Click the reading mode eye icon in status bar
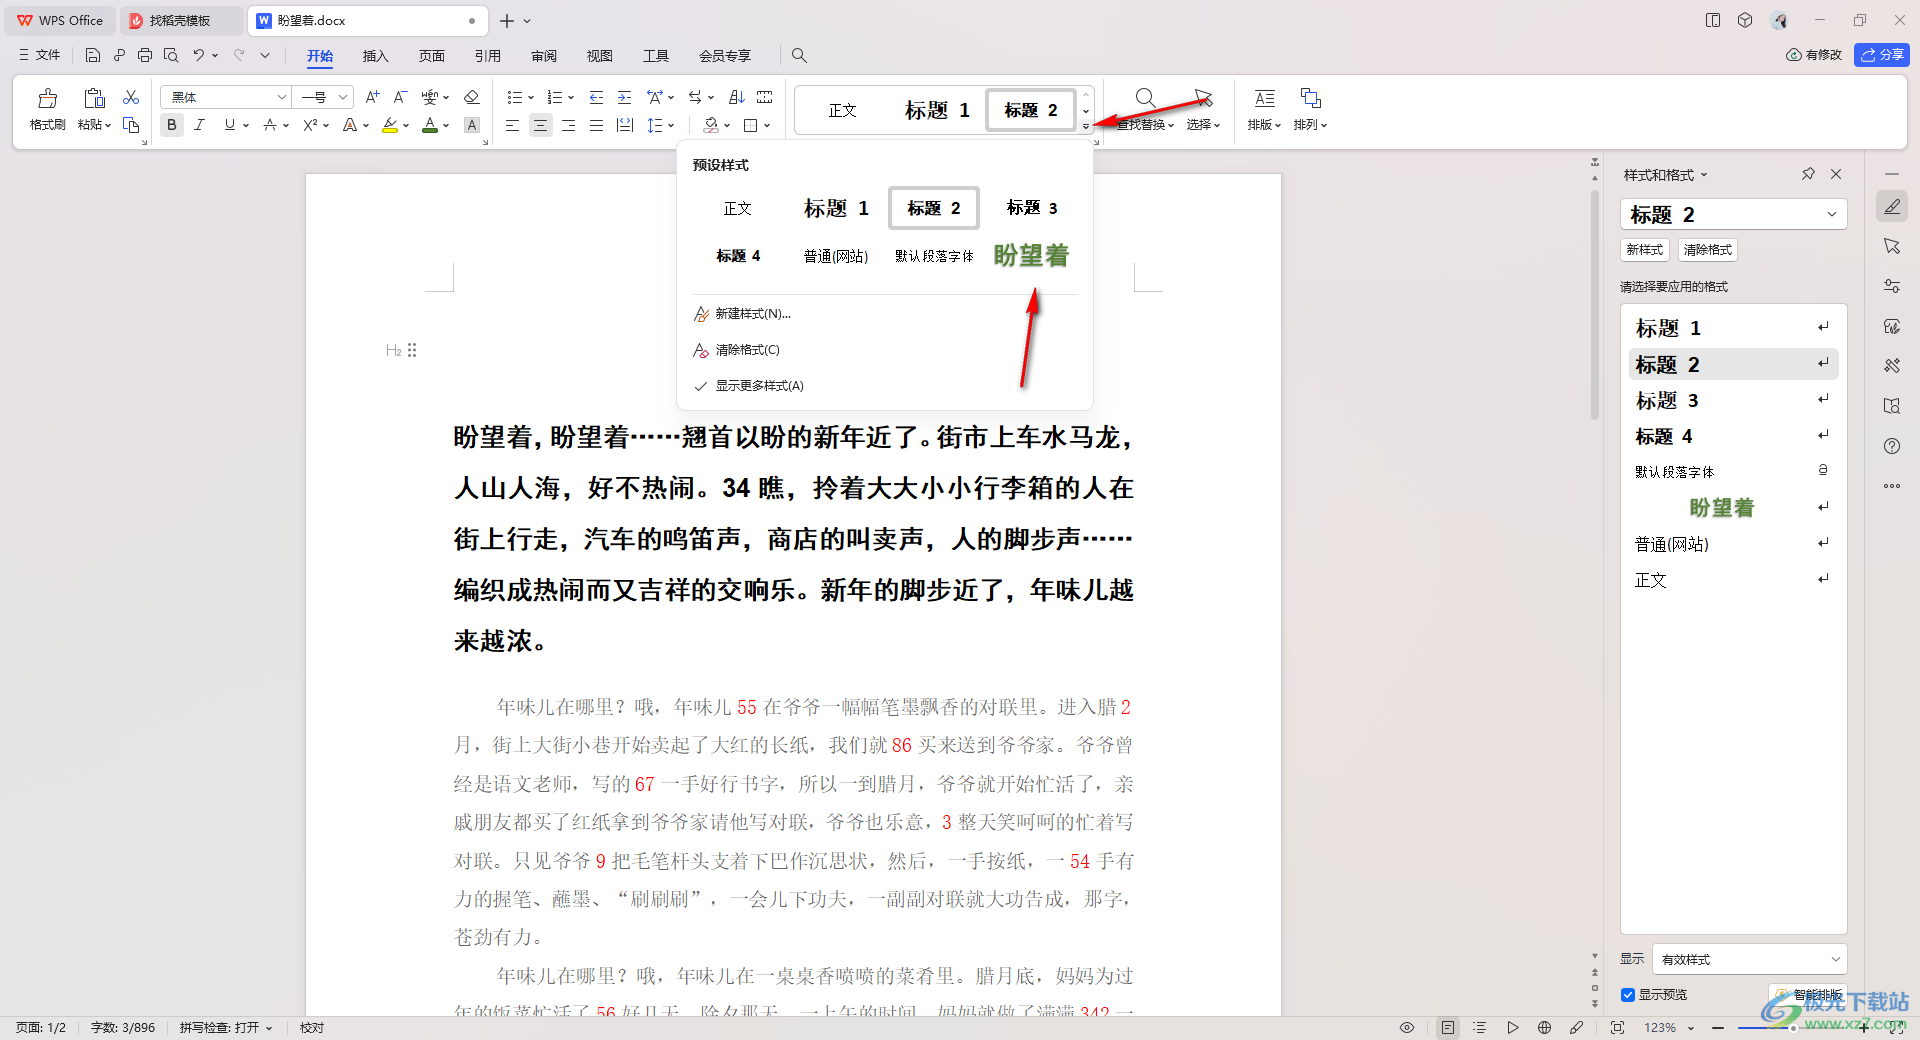The width and height of the screenshot is (1920, 1040). point(1407,1027)
